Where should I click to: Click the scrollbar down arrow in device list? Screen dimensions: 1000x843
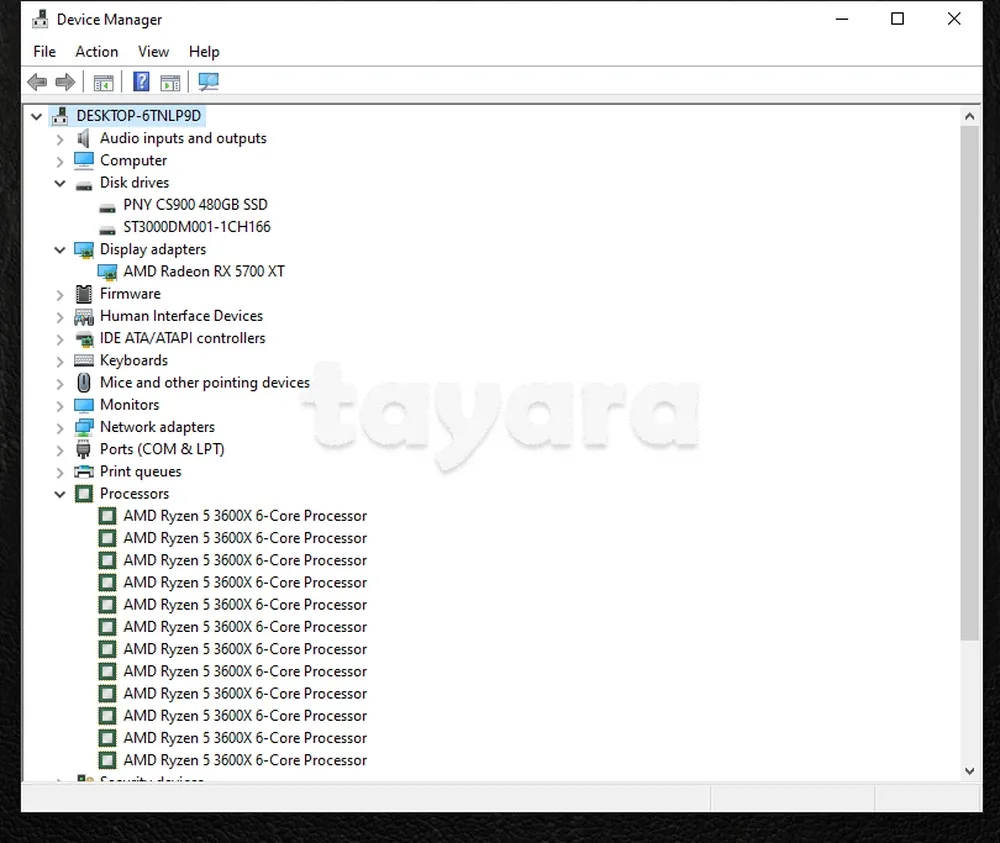pyautogui.click(x=969, y=771)
